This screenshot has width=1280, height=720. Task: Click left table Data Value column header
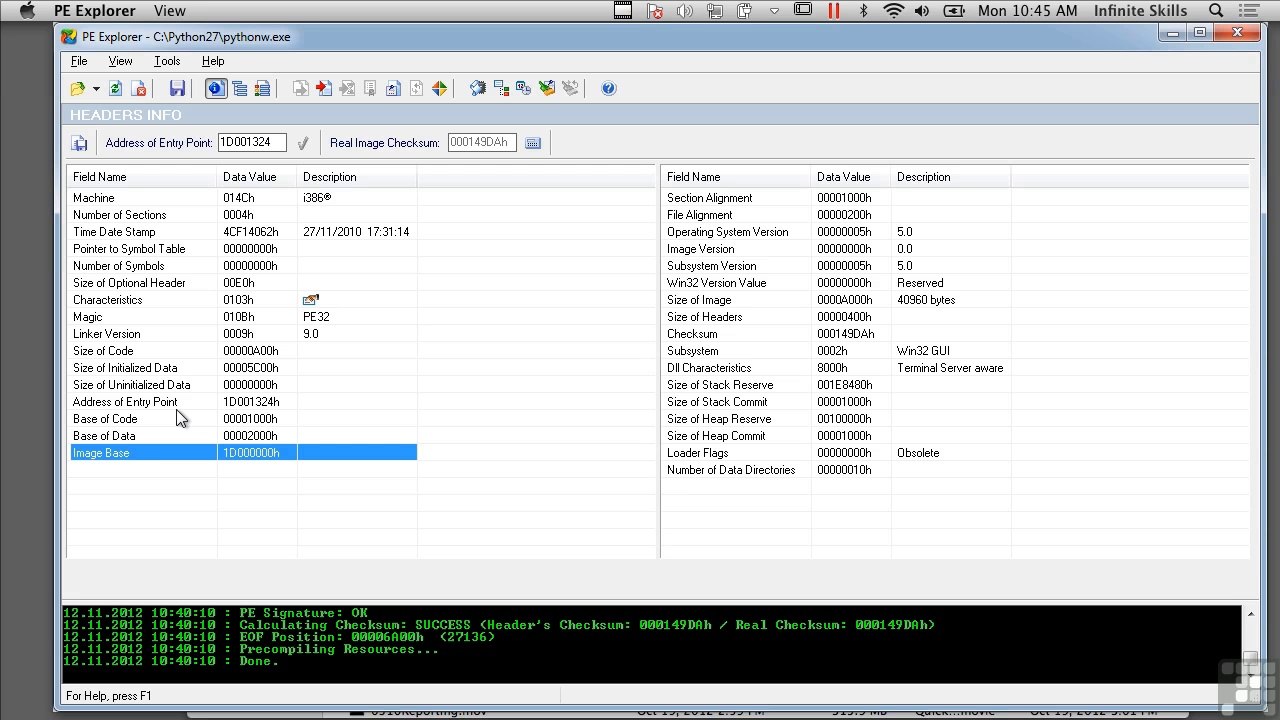(x=257, y=177)
